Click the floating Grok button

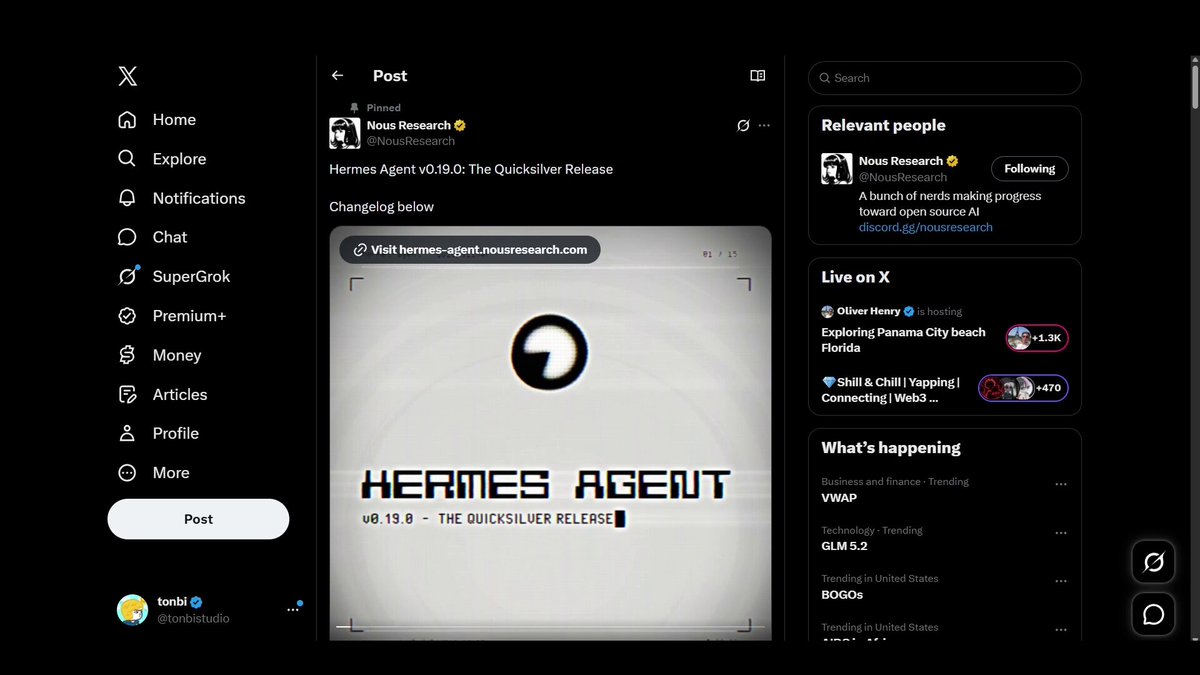tap(1153, 563)
